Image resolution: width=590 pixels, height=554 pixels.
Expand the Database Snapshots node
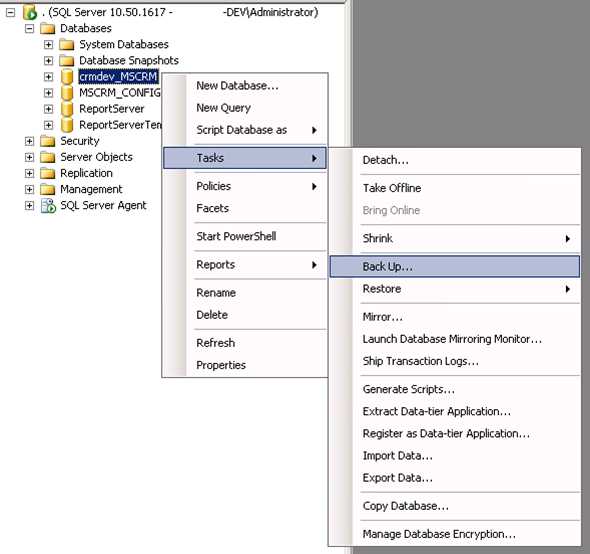pyautogui.click(x=48, y=61)
